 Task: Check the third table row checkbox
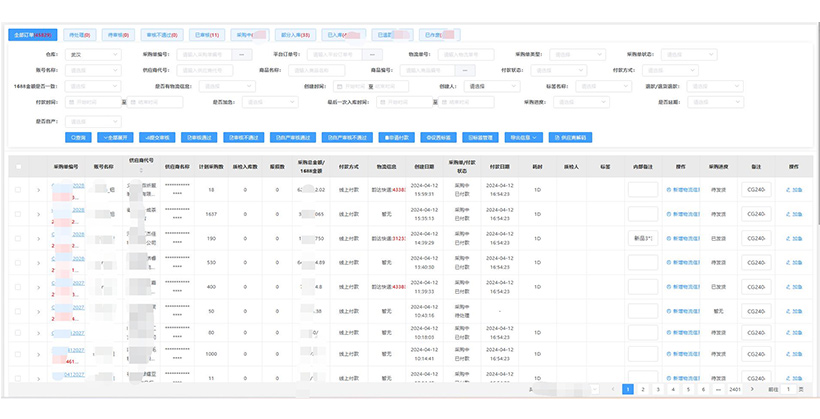click(x=18, y=239)
